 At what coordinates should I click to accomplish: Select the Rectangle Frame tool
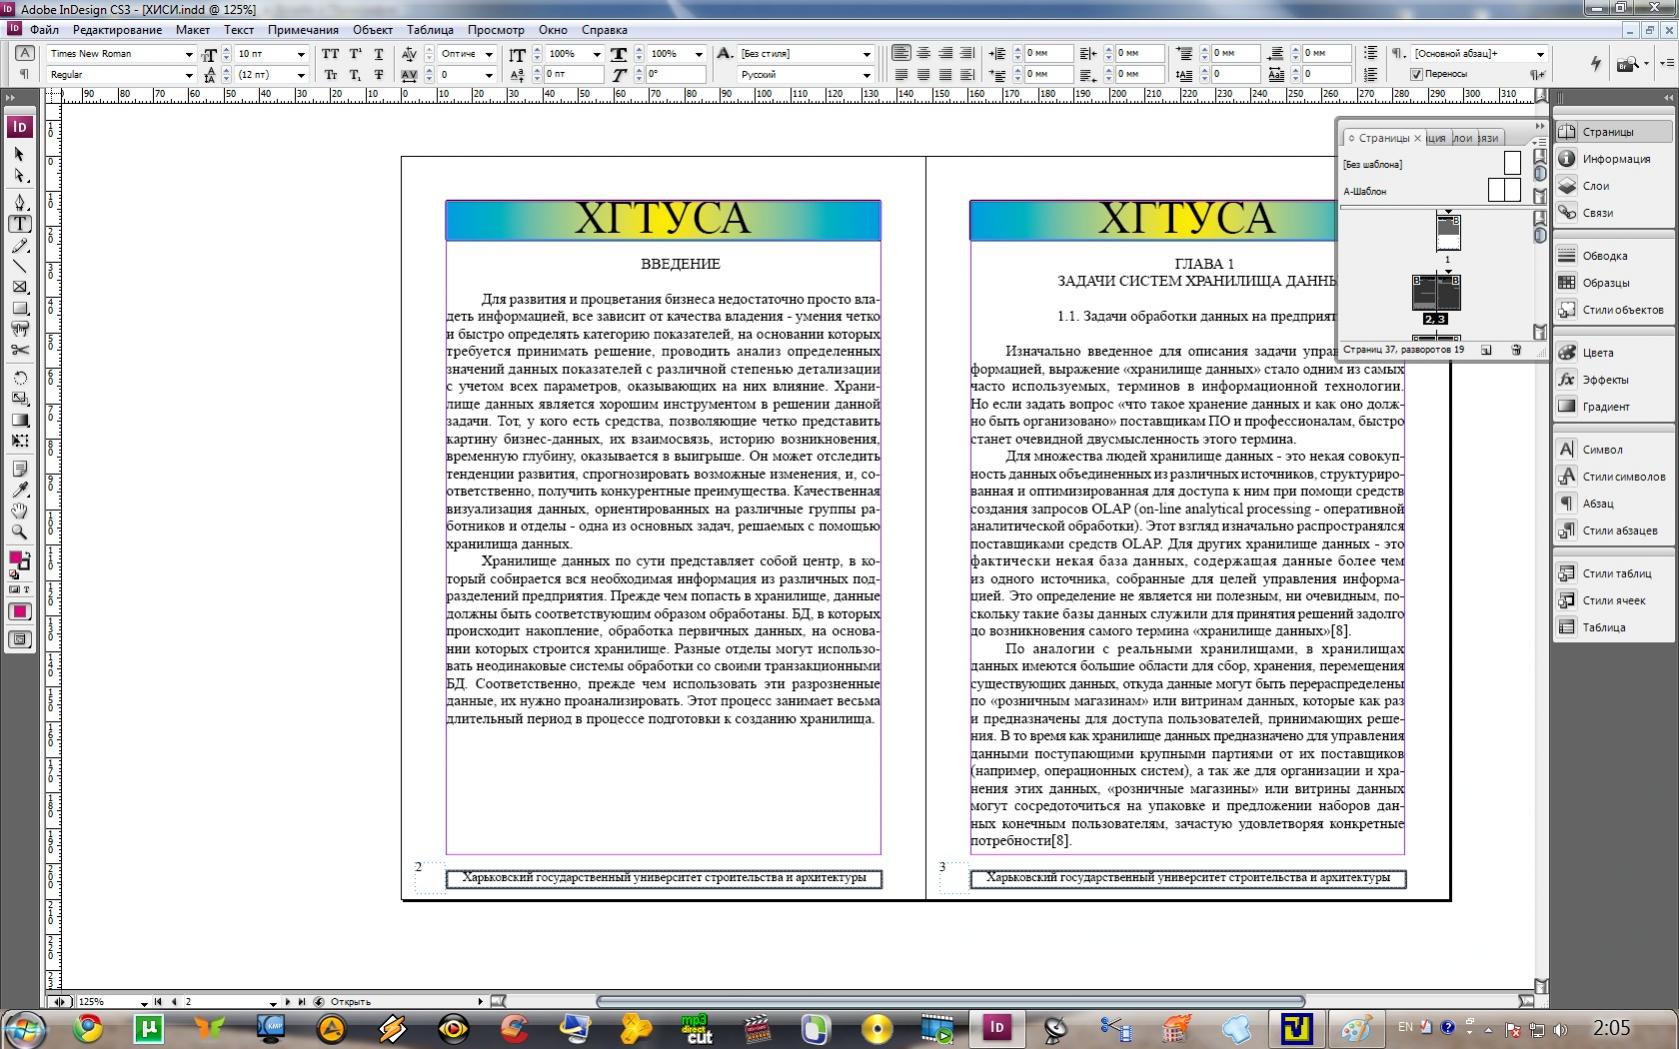pyautogui.click(x=19, y=288)
